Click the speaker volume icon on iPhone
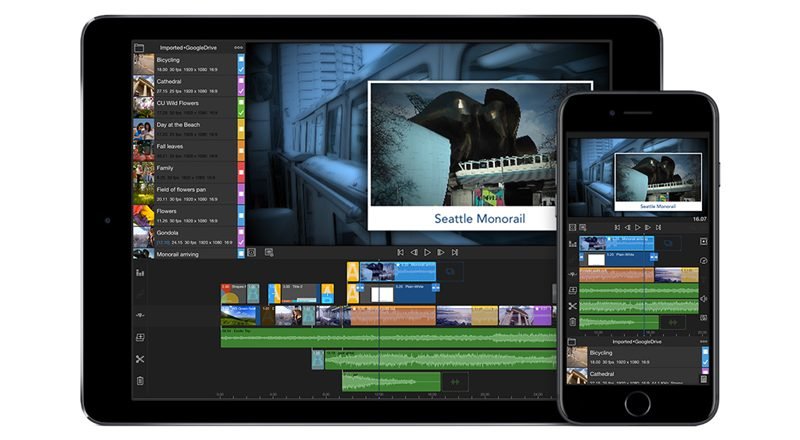 [704, 299]
